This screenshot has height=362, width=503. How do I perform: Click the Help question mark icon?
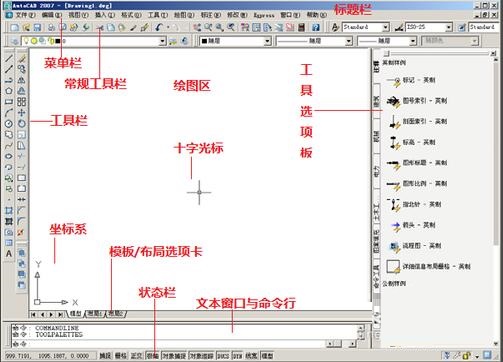coord(315,28)
